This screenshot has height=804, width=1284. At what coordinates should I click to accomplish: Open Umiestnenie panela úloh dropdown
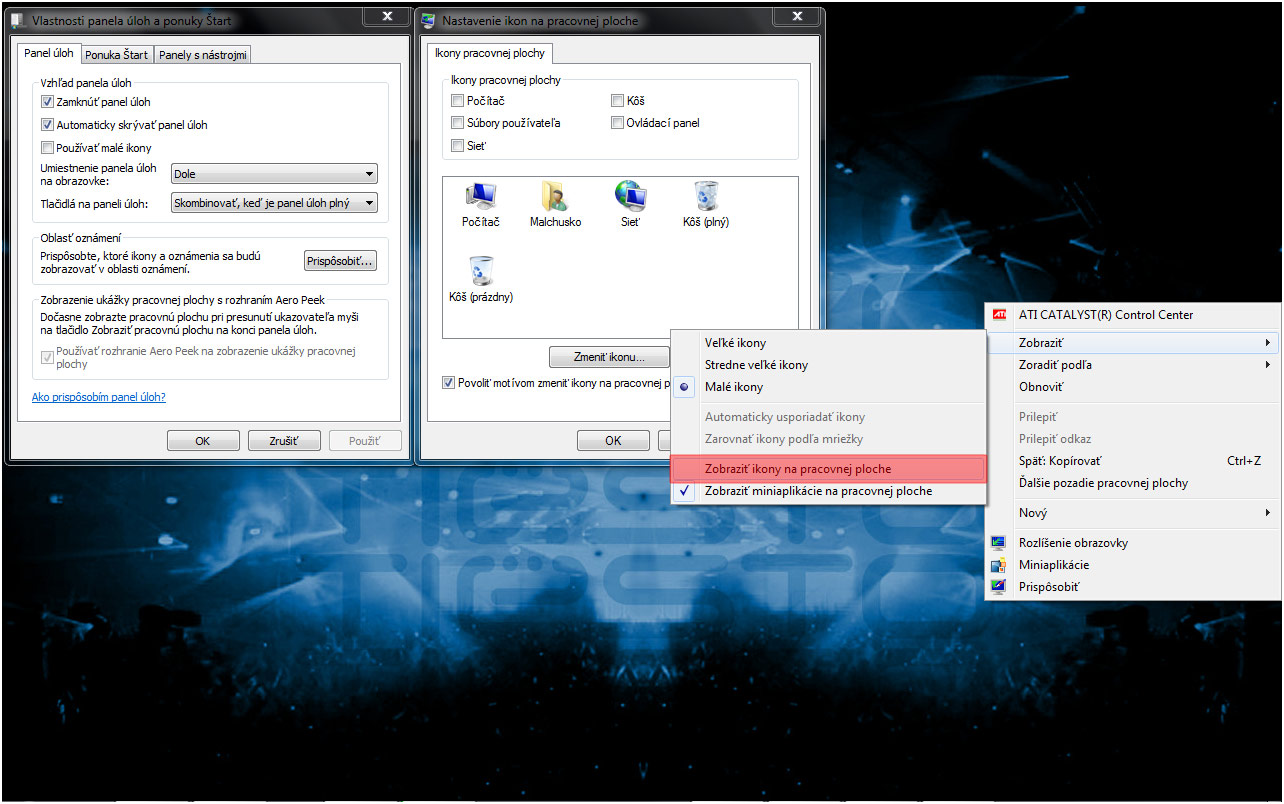point(274,174)
